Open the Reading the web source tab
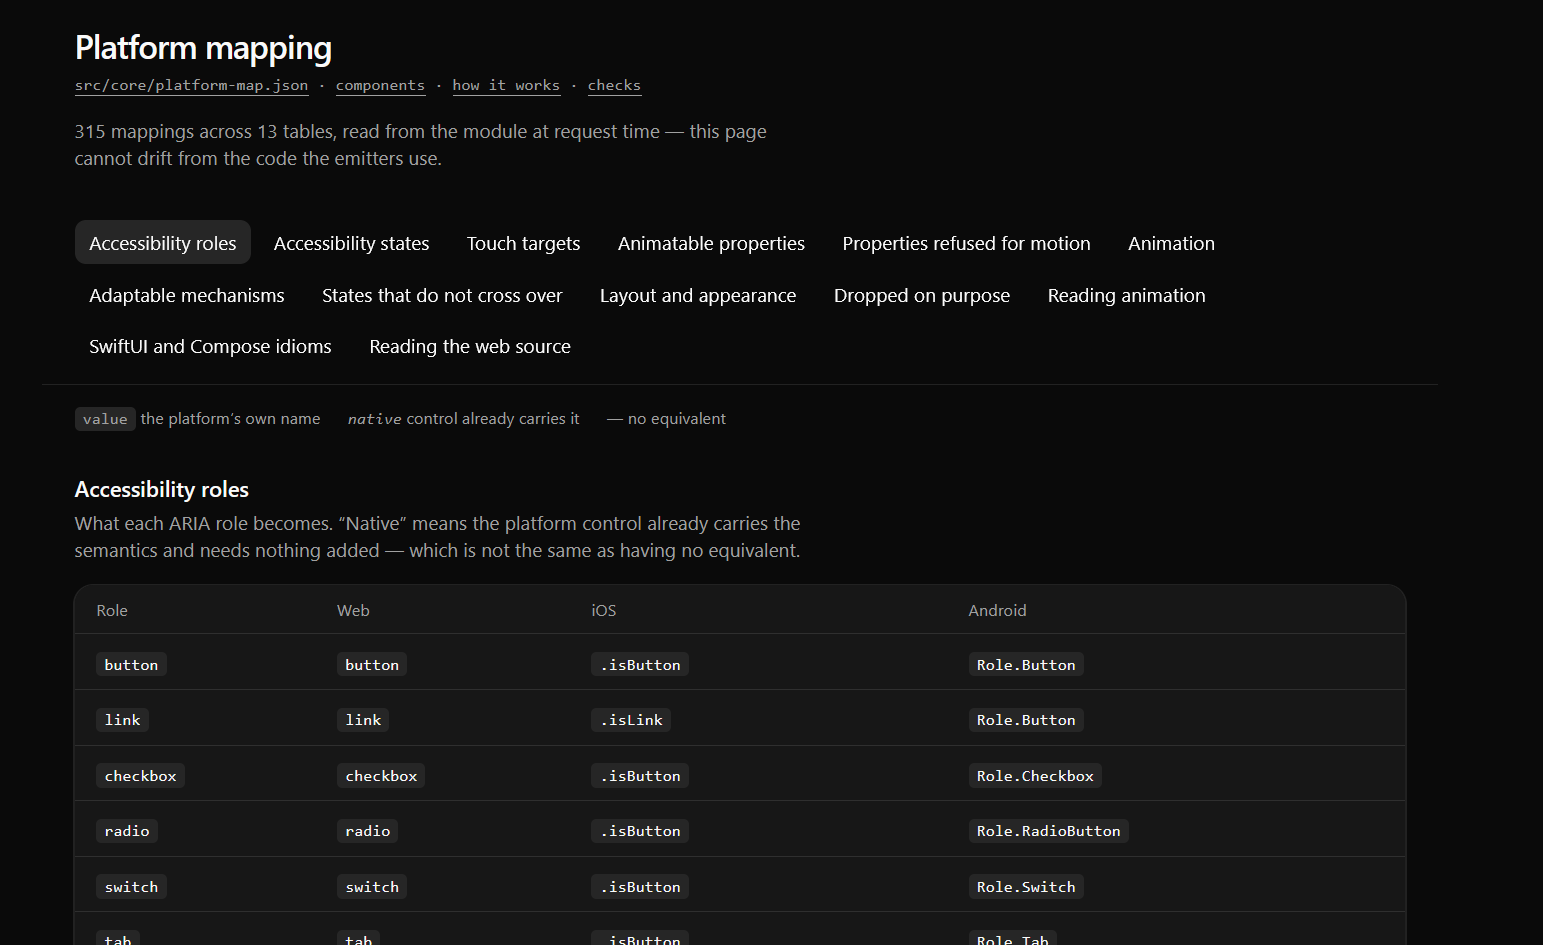The height and width of the screenshot is (945, 1543). [470, 346]
